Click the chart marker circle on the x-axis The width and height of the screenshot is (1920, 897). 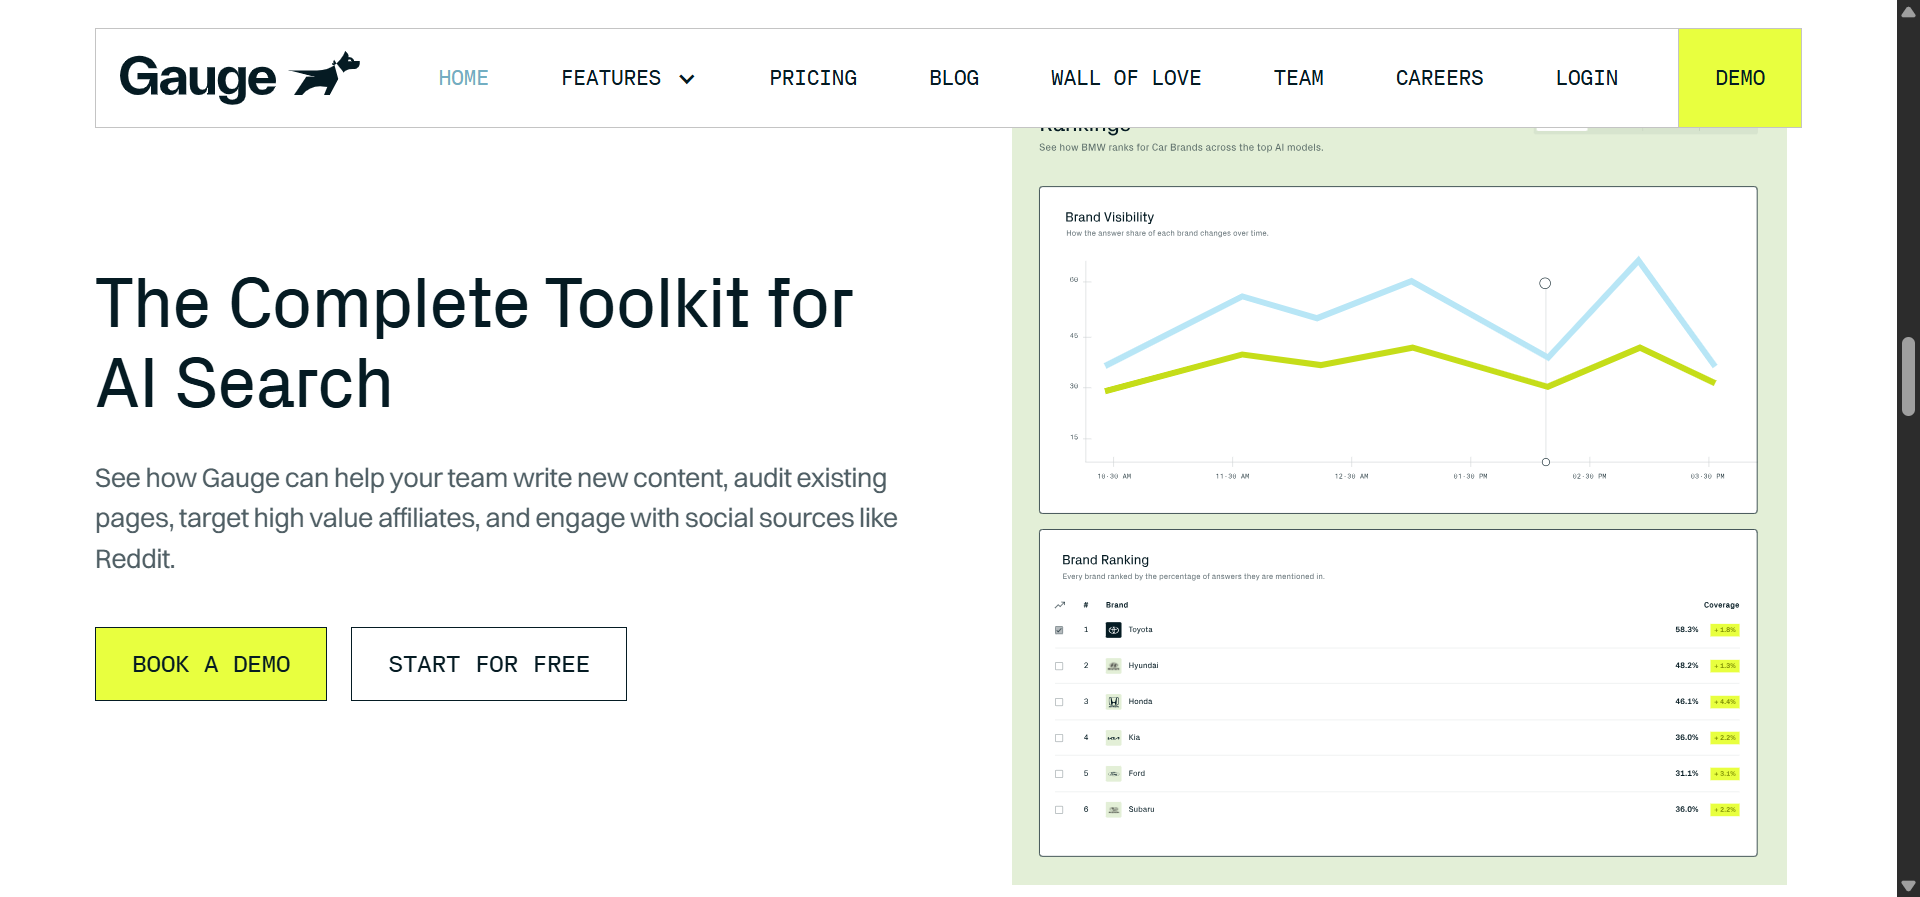click(x=1546, y=462)
